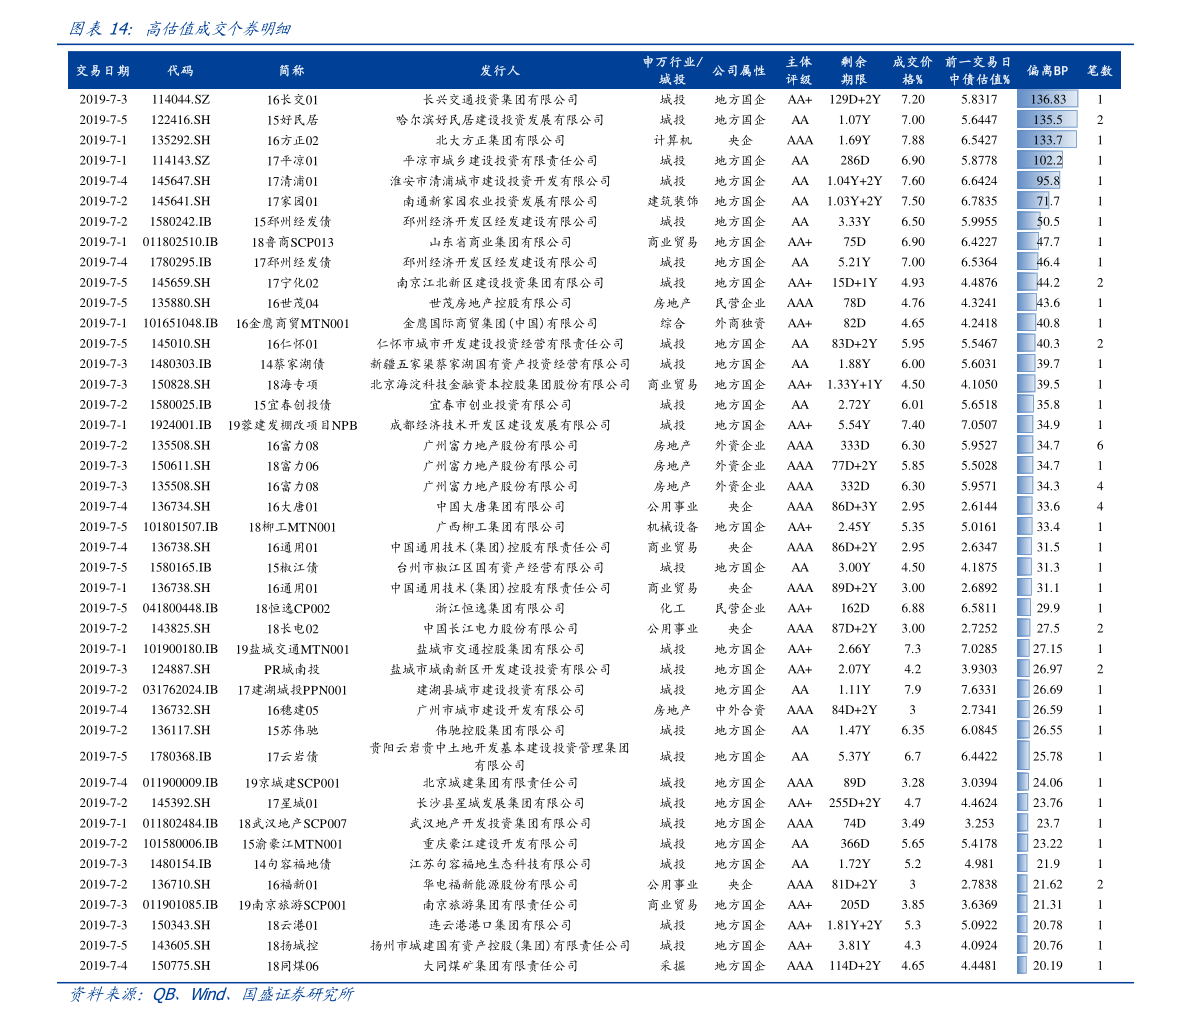Click valuation value 5.8317
This screenshot has height=1024, width=1191.
click(x=979, y=100)
